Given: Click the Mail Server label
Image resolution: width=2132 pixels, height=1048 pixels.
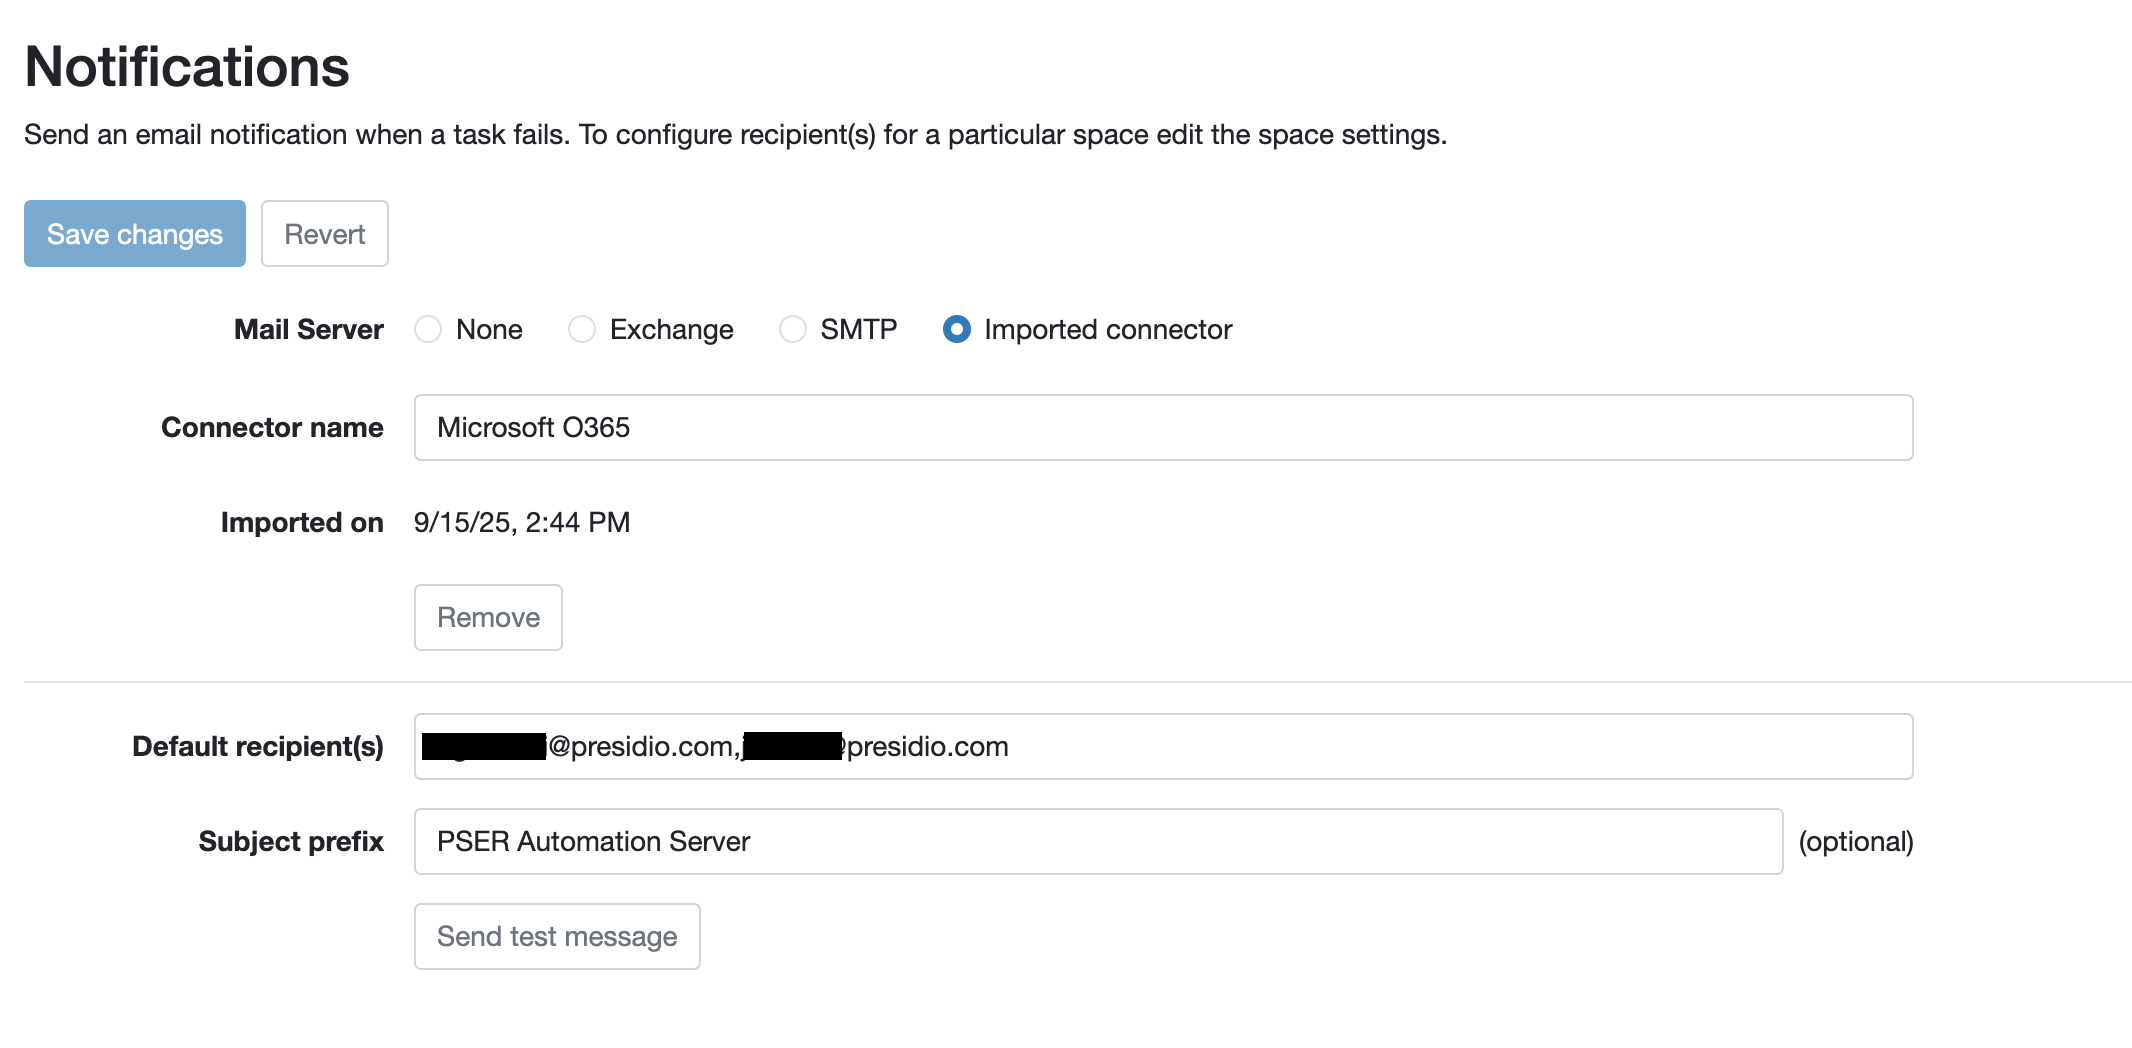Looking at the screenshot, I should tap(308, 330).
